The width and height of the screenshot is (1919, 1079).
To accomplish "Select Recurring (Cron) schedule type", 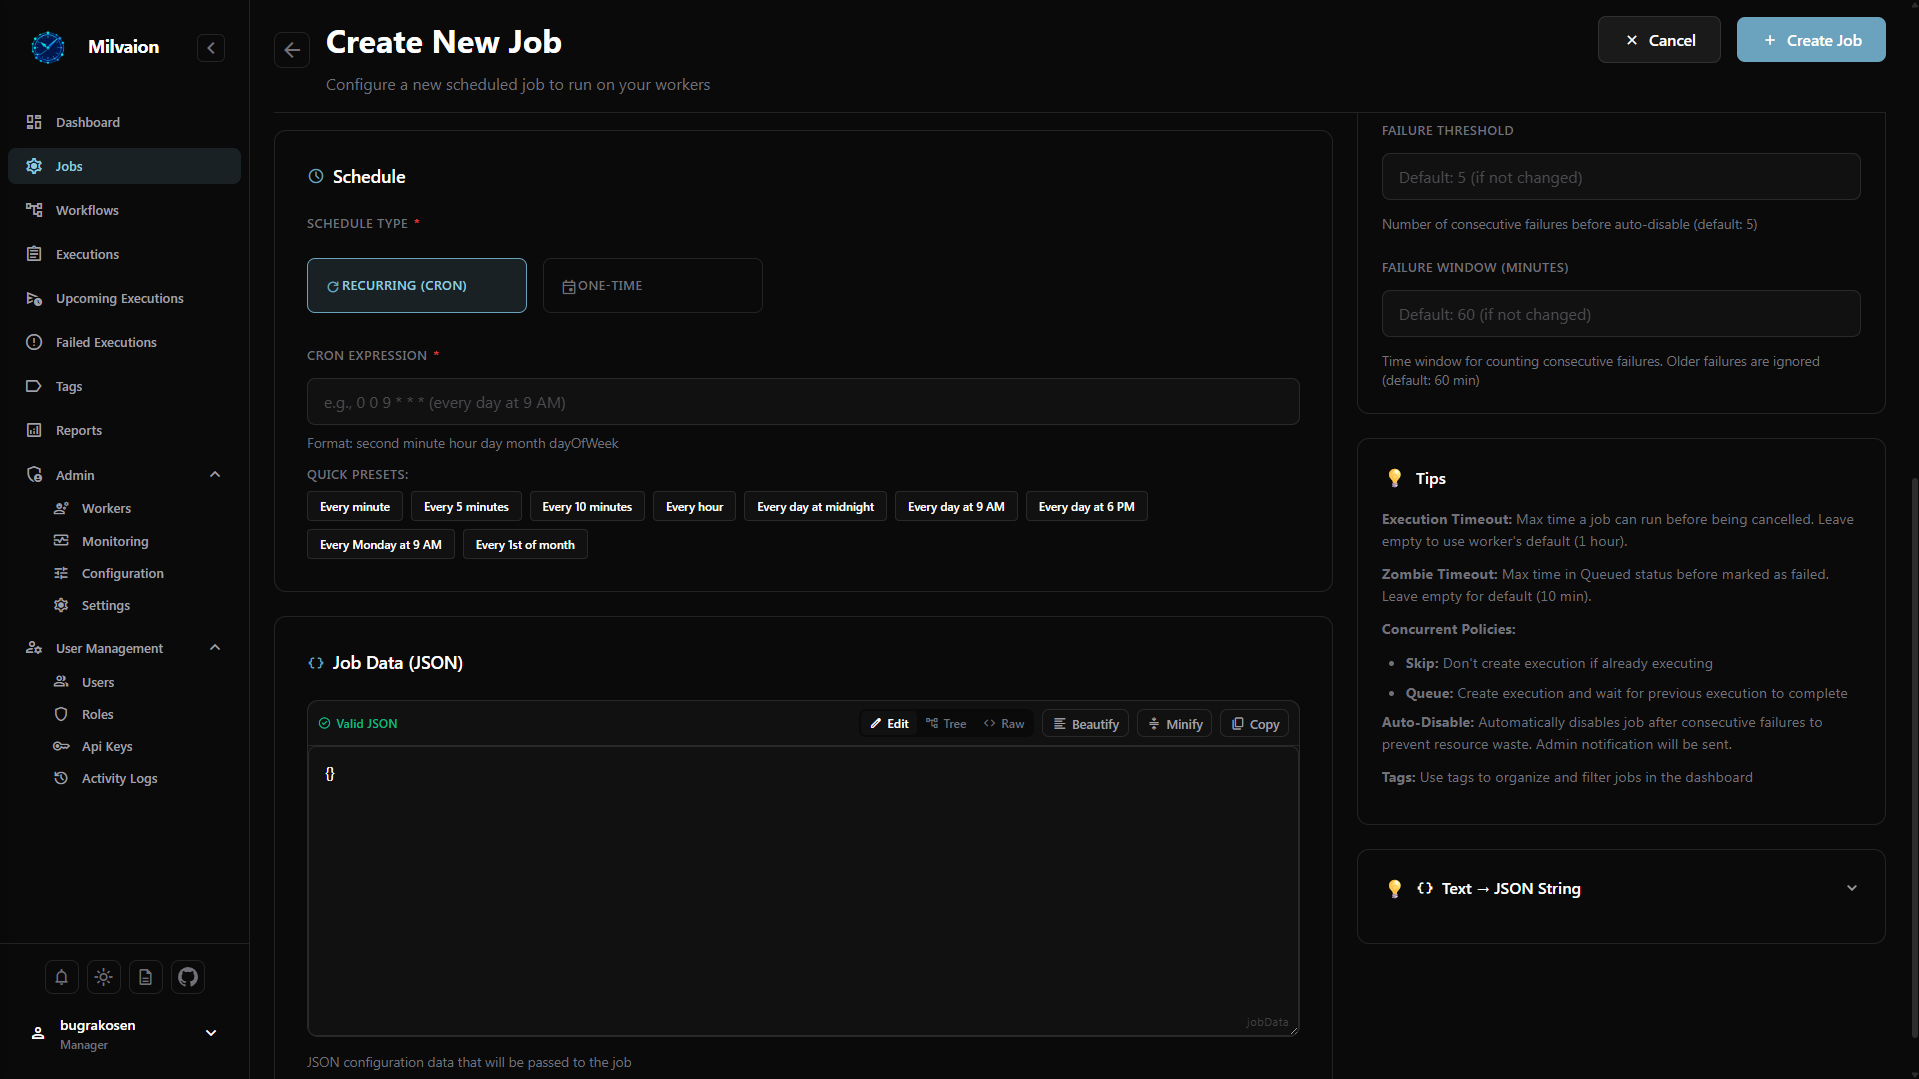I will pyautogui.click(x=417, y=285).
